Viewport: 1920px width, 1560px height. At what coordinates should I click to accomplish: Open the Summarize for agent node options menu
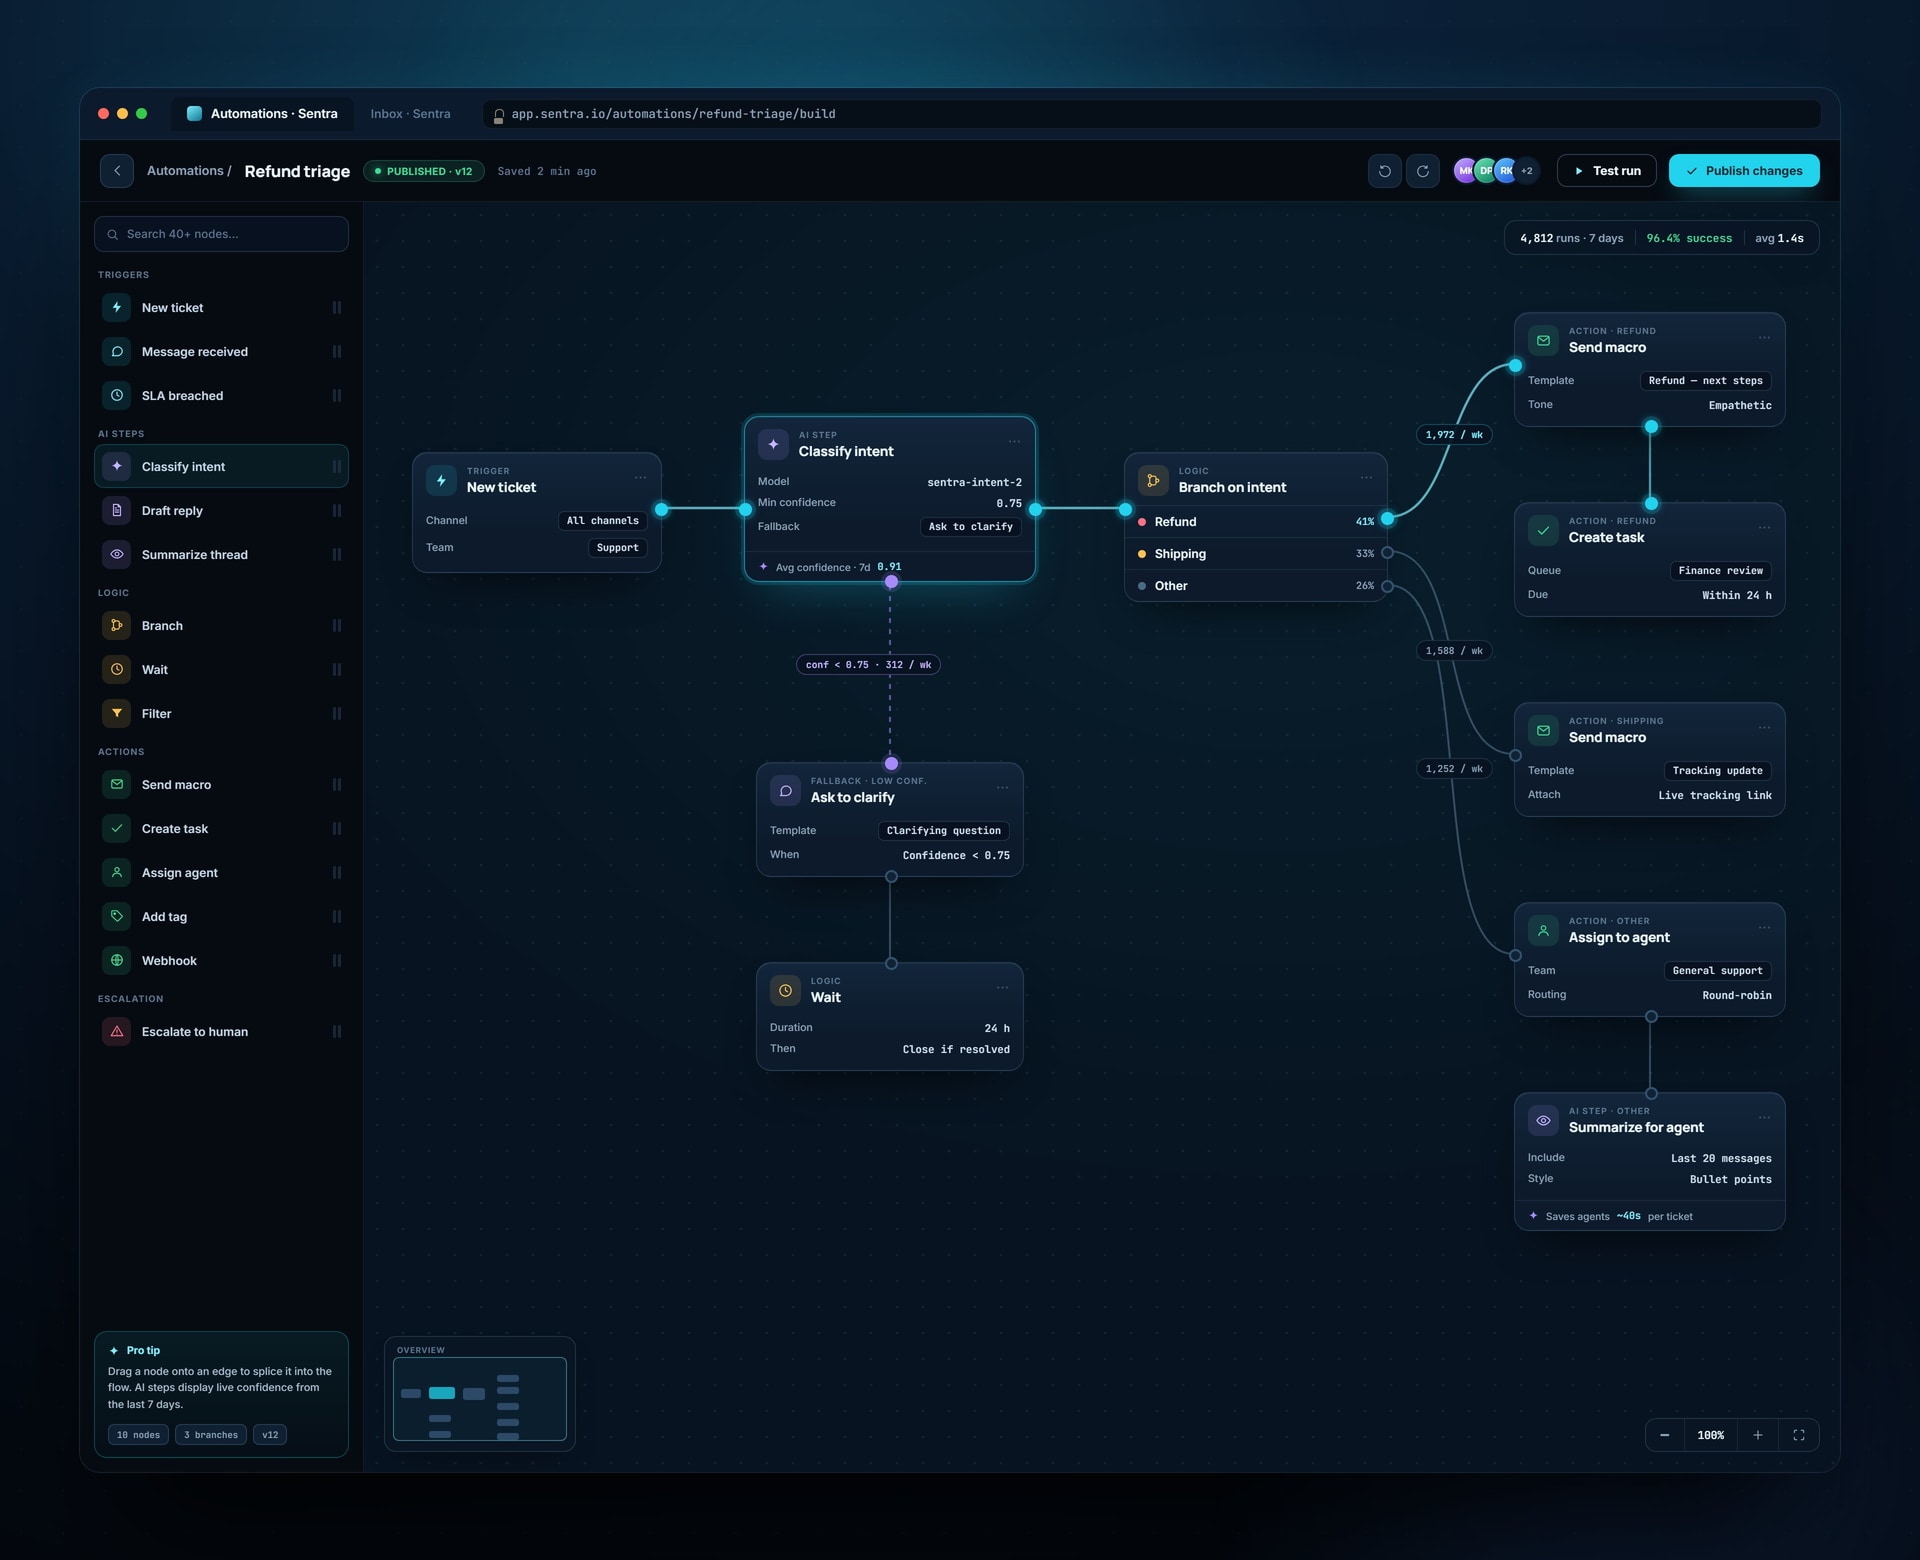click(1764, 1118)
